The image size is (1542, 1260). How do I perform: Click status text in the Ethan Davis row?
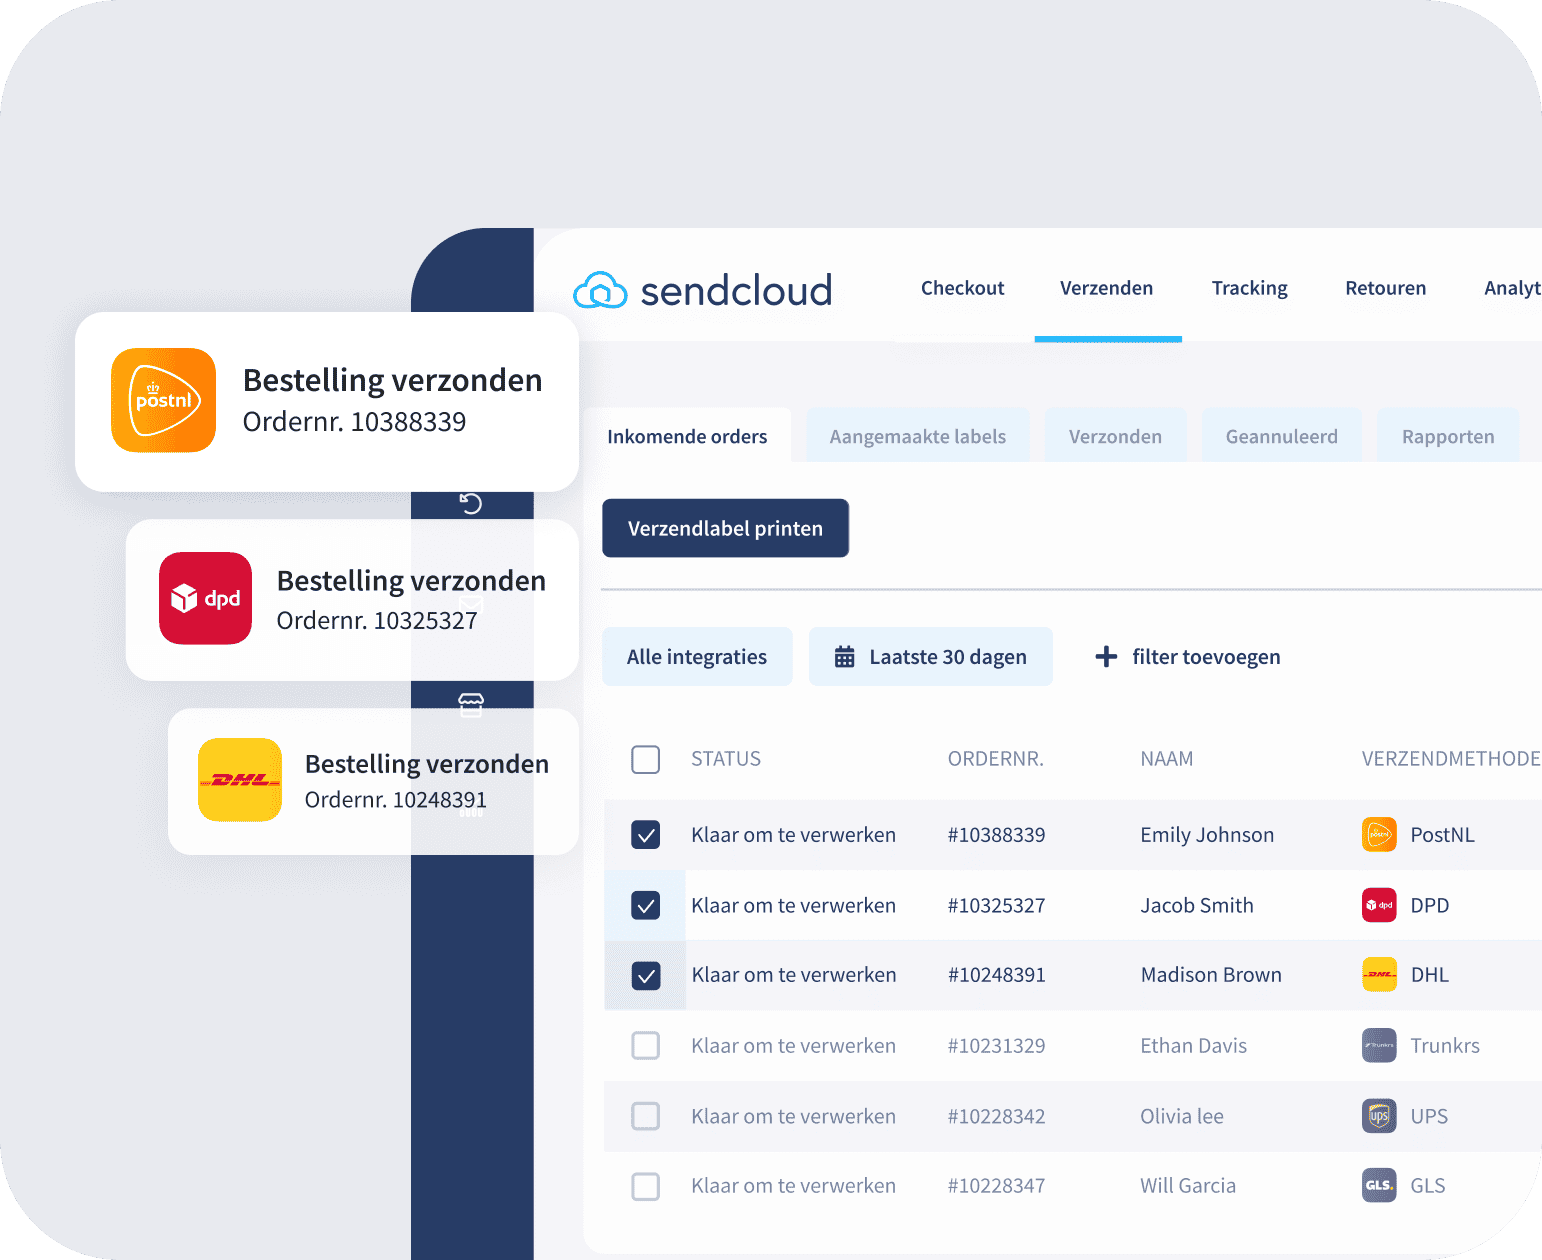click(x=793, y=1046)
